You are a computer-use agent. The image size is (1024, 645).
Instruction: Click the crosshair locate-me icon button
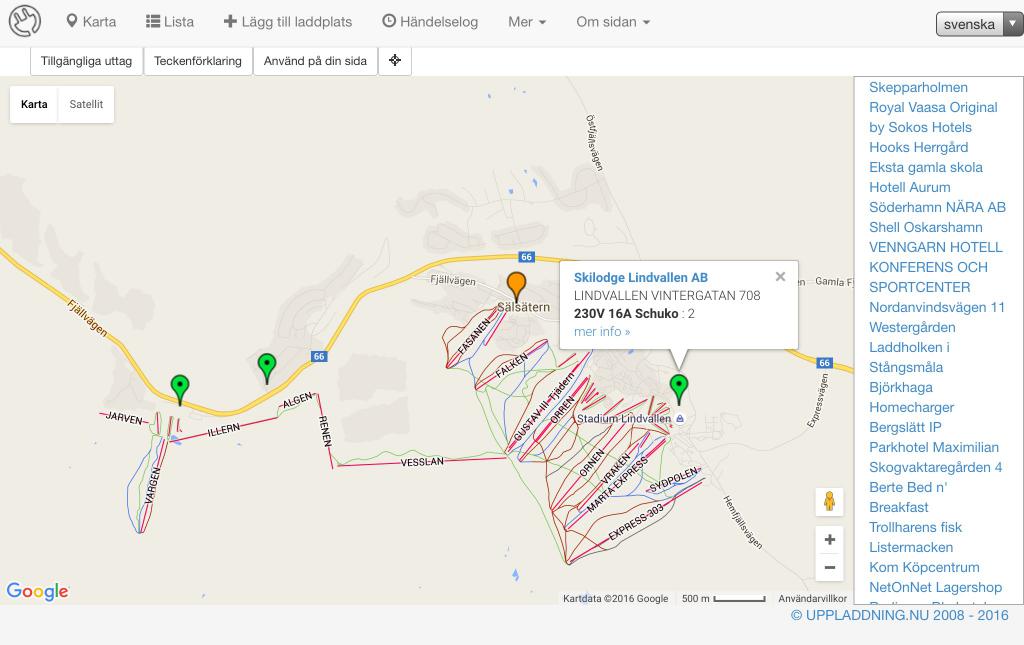[x=395, y=61]
